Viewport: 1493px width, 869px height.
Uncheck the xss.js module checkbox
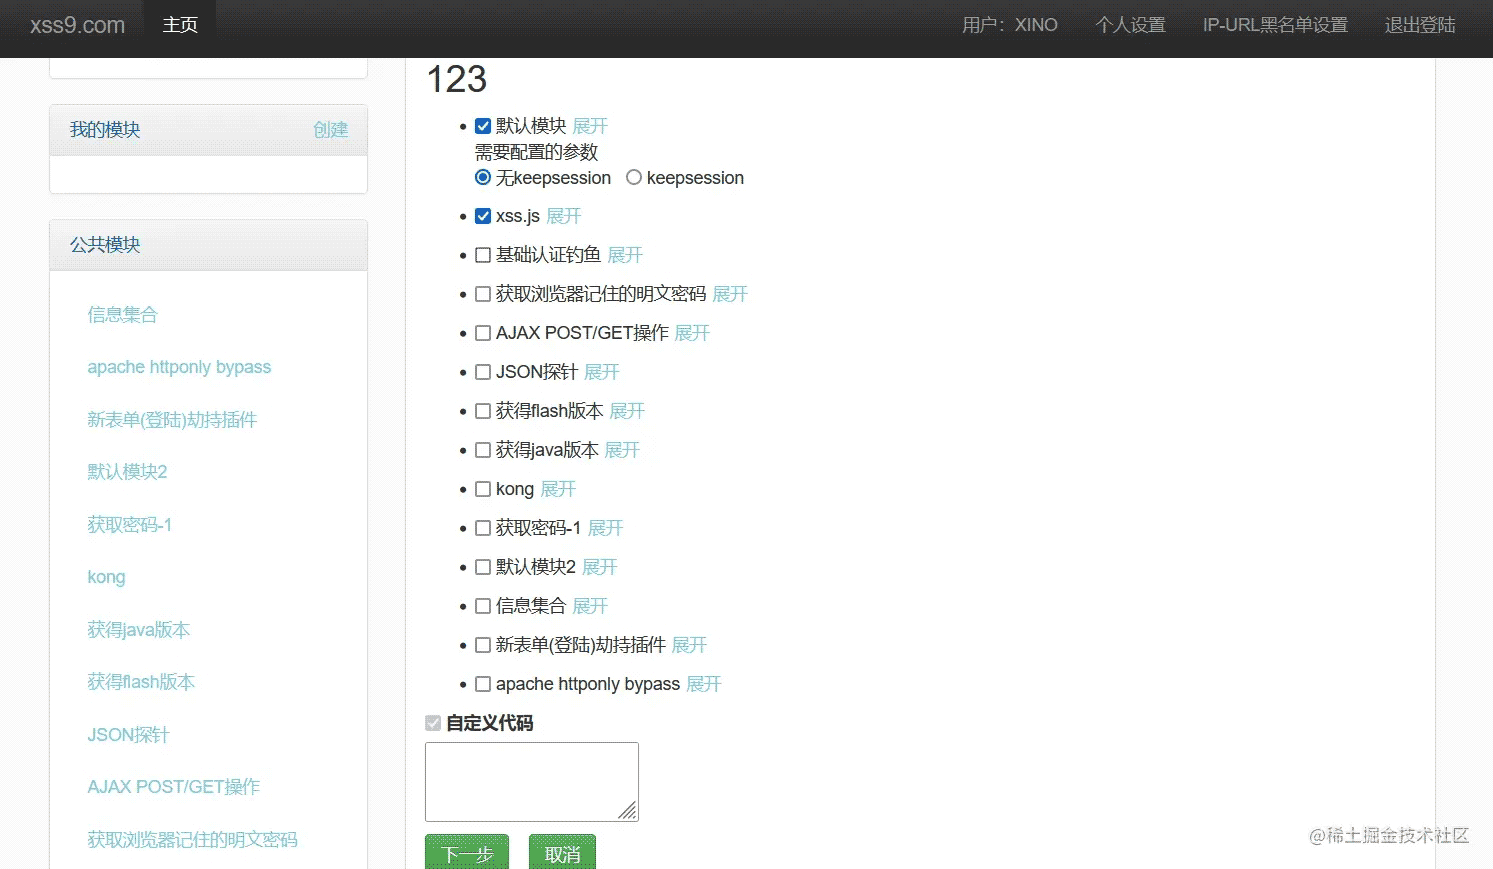pos(483,216)
